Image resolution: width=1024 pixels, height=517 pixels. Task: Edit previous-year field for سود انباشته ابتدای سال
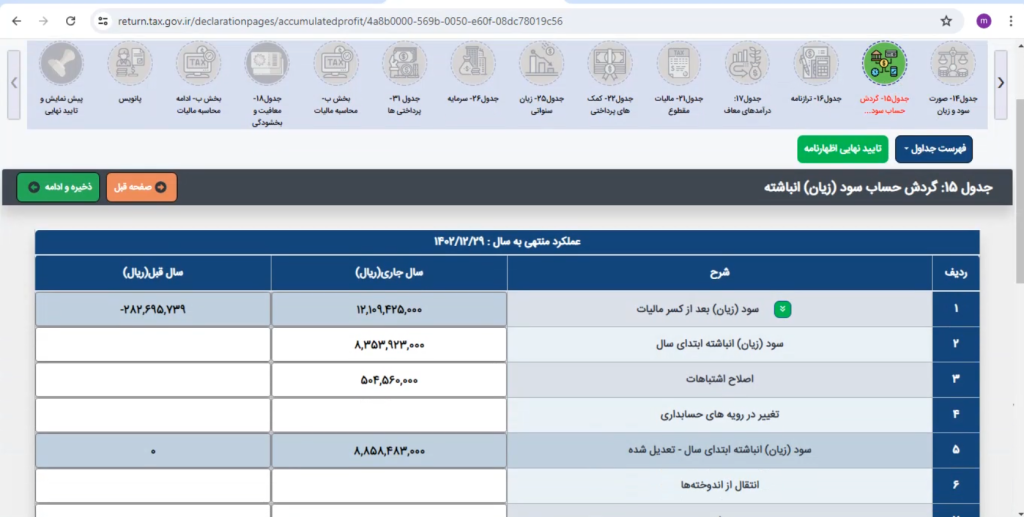coord(153,345)
